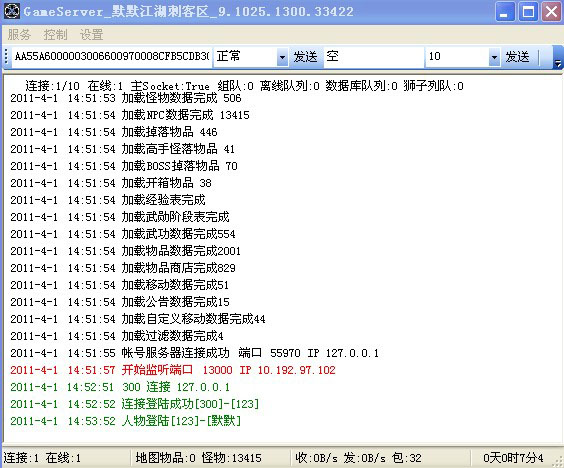Click the first 发送 button beside 正常
Image resolution: width=564 pixels, height=468 pixels.
[x=305, y=57]
